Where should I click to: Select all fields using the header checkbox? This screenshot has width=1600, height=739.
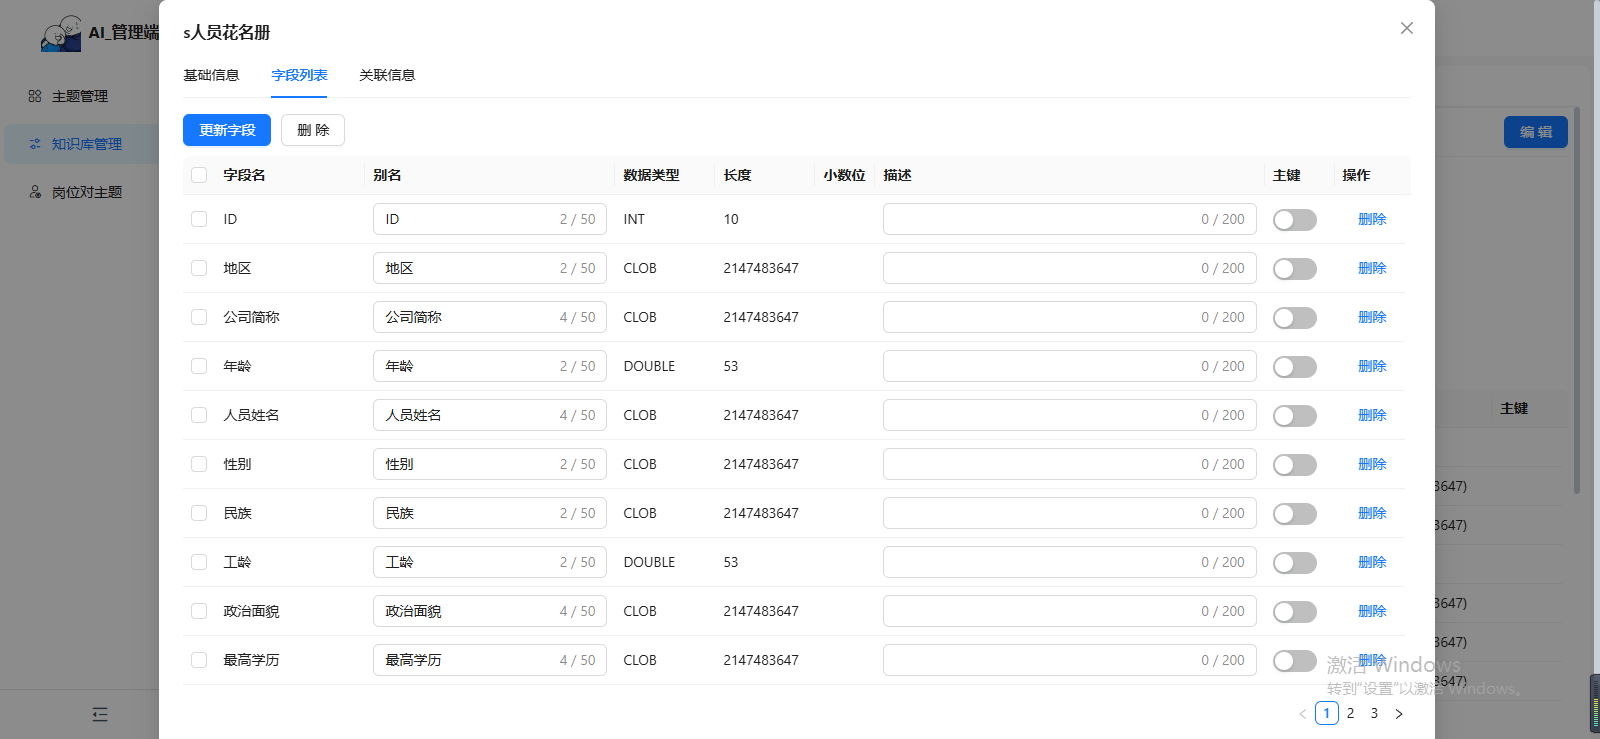tap(199, 175)
